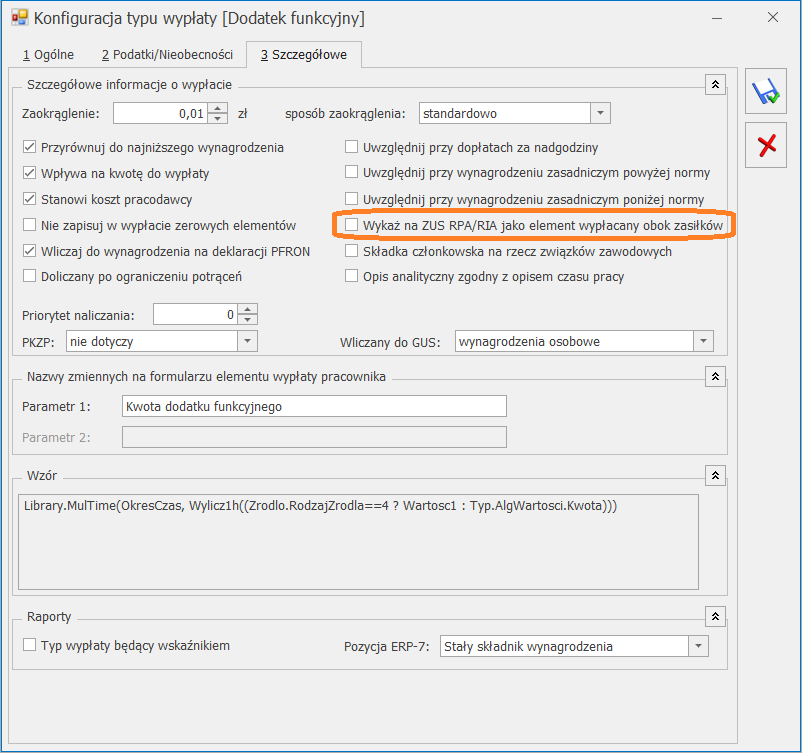Enable Opis analityczny zgodny z opisem czasu pracy

click(x=351, y=276)
